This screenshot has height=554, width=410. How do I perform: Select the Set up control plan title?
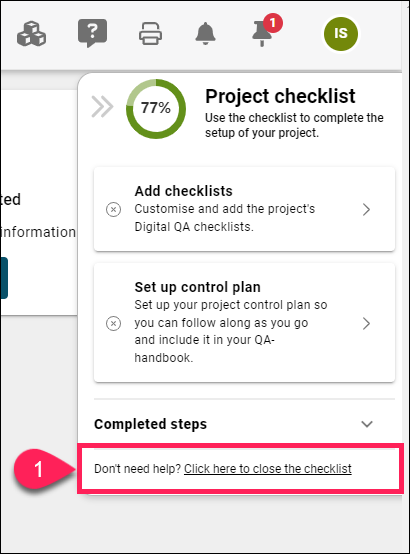[198, 287]
